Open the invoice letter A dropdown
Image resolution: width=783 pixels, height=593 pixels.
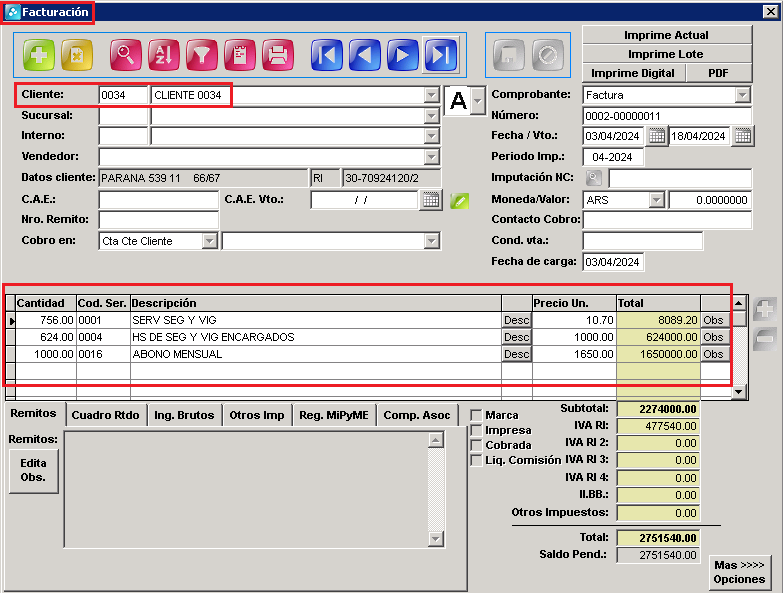point(478,101)
